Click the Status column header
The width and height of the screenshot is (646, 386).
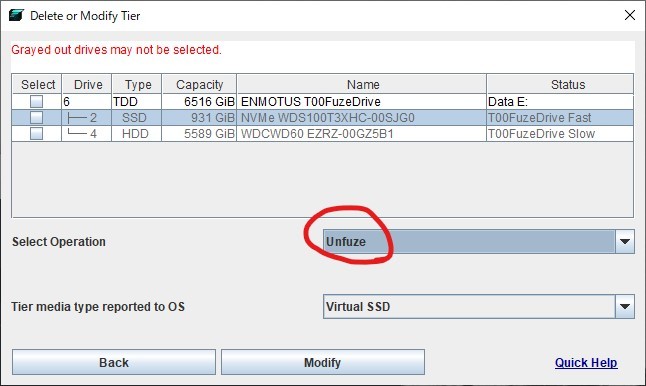click(560, 84)
